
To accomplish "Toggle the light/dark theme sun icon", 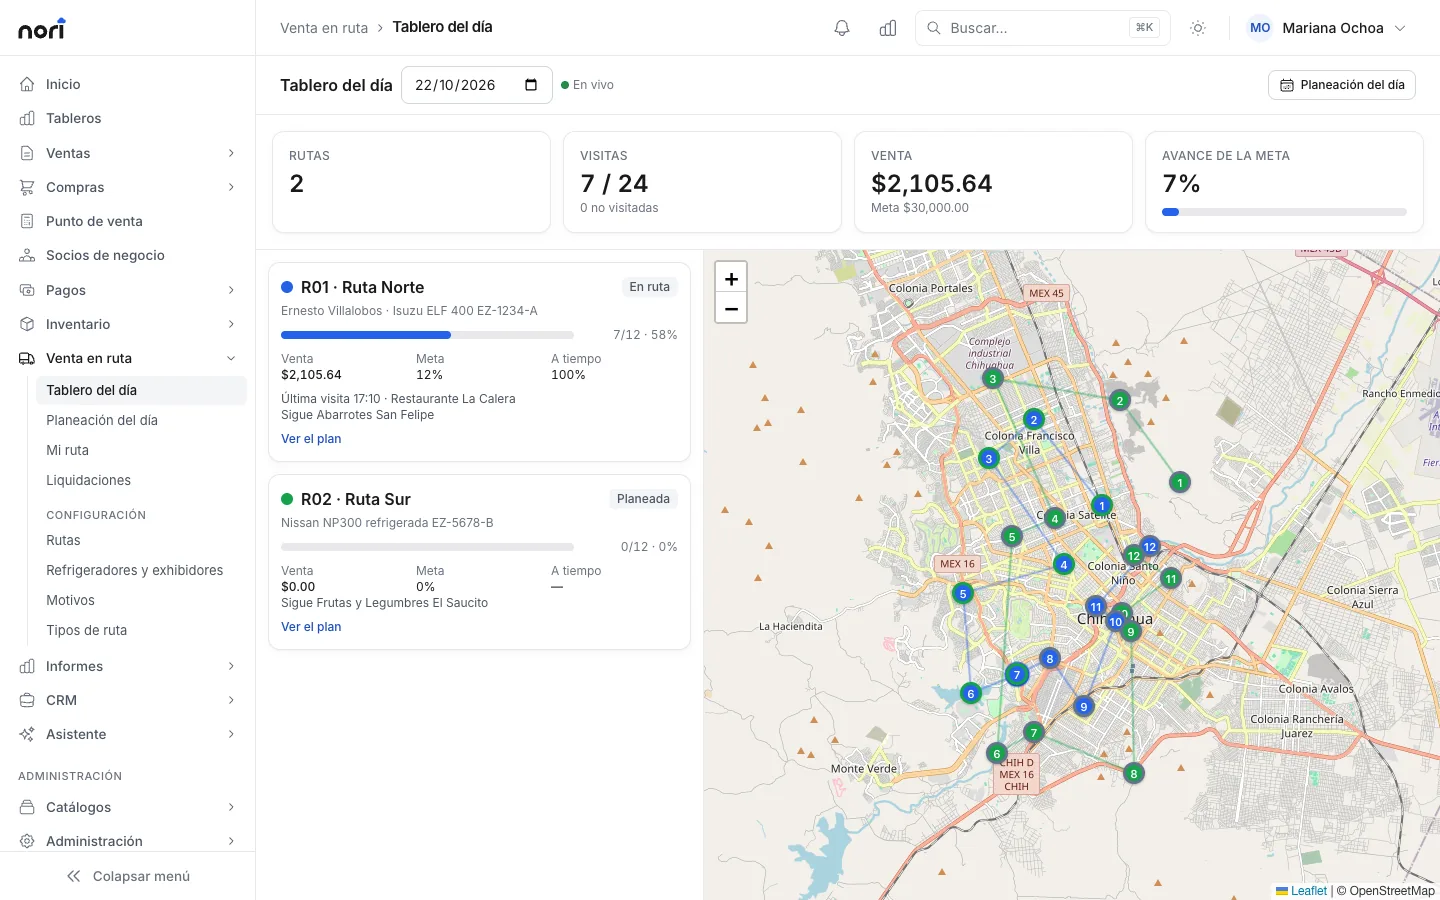I will [1198, 28].
